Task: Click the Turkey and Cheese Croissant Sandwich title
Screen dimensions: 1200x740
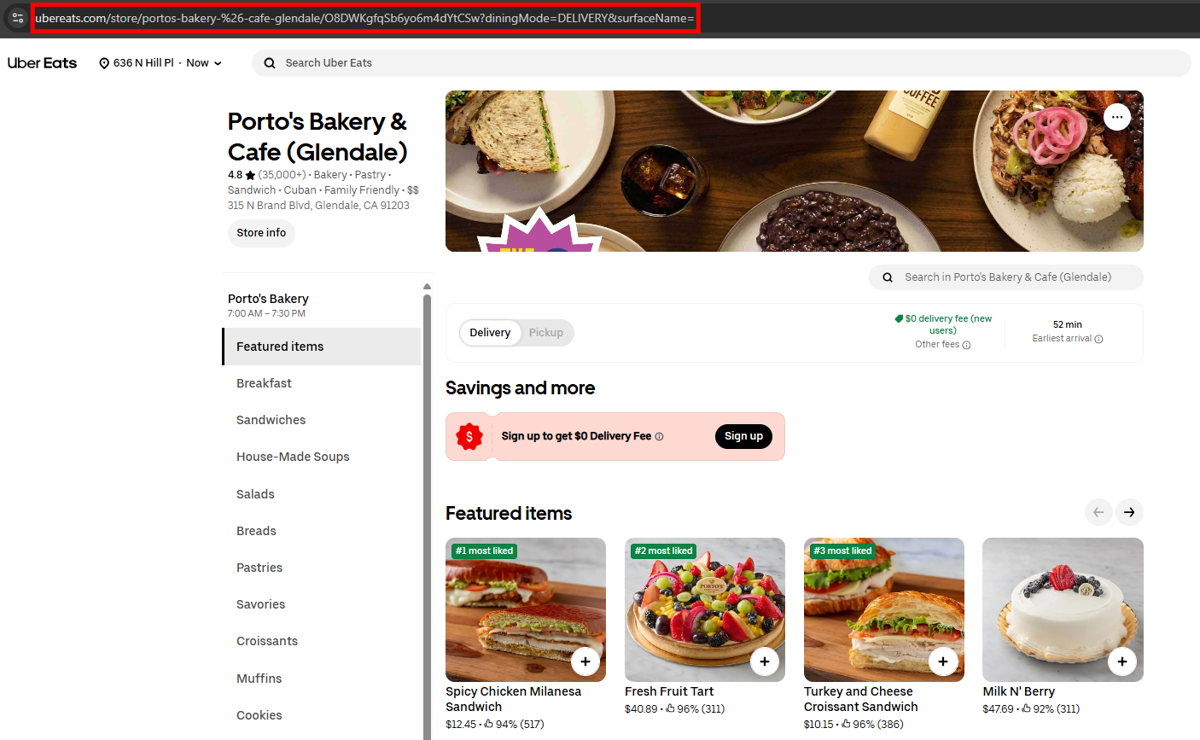Action: (x=861, y=699)
